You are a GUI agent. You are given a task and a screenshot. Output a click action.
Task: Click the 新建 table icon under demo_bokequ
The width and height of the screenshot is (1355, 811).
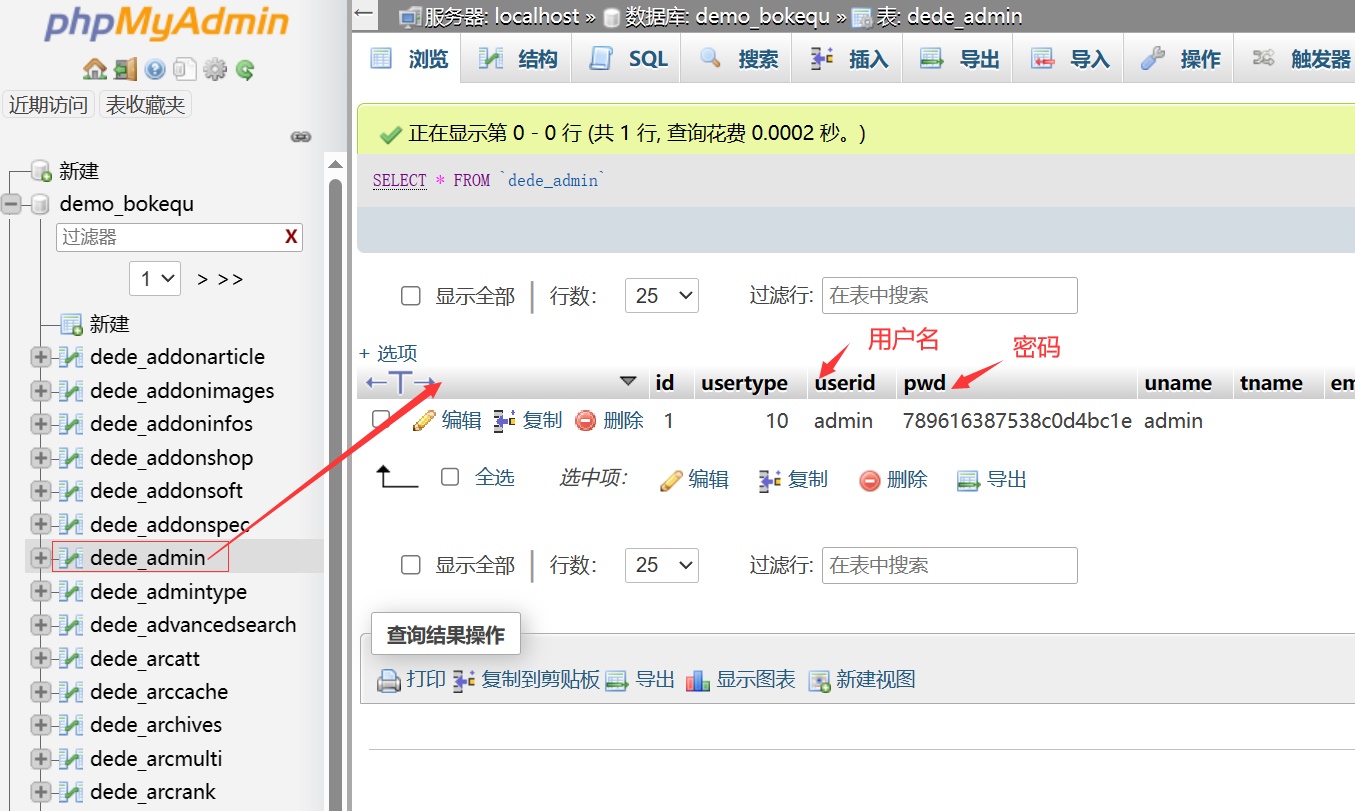(x=71, y=324)
